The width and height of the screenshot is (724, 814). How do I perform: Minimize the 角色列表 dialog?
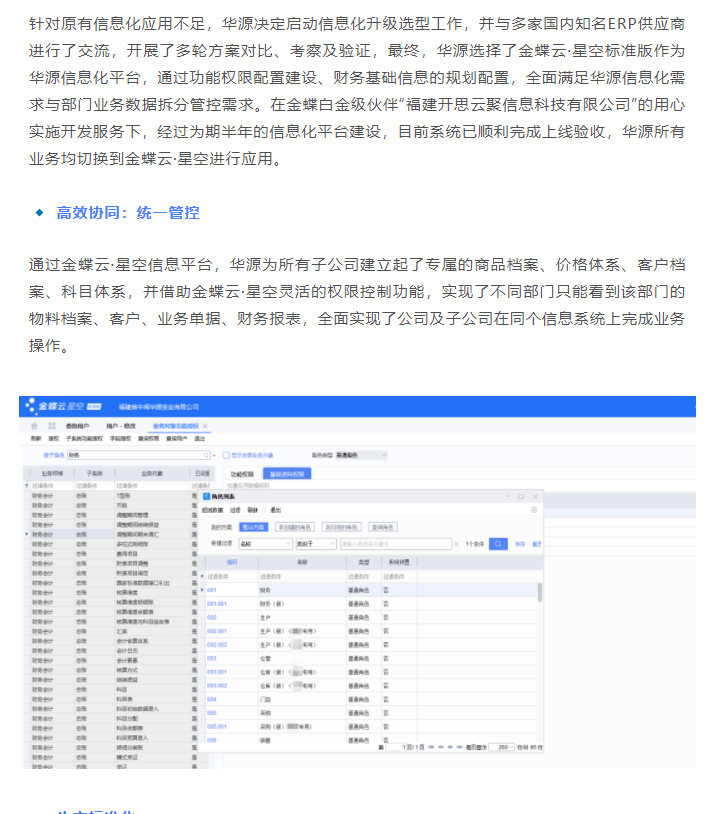coord(508,496)
